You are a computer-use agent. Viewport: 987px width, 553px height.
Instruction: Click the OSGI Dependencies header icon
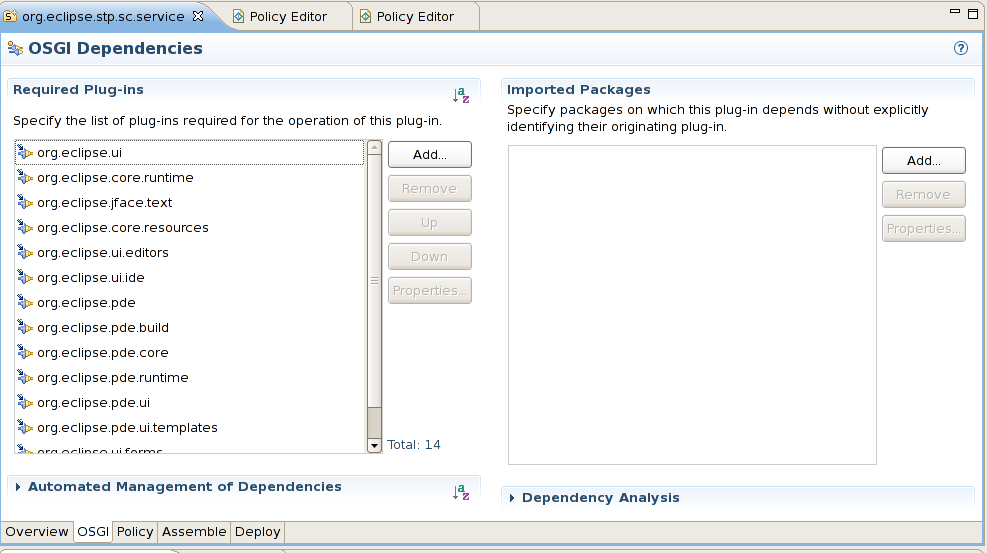(x=15, y=48)
